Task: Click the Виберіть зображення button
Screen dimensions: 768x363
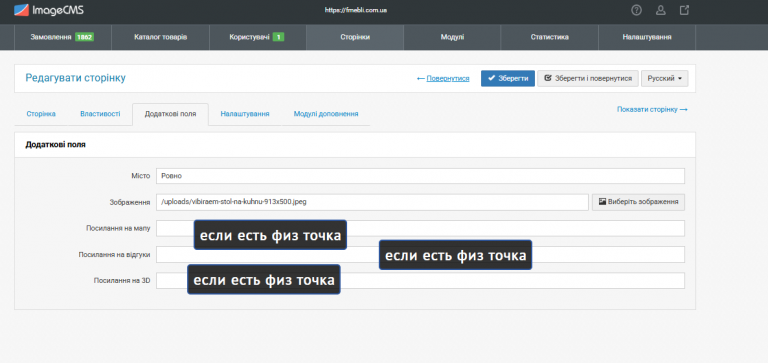Action: coord(638,202)
